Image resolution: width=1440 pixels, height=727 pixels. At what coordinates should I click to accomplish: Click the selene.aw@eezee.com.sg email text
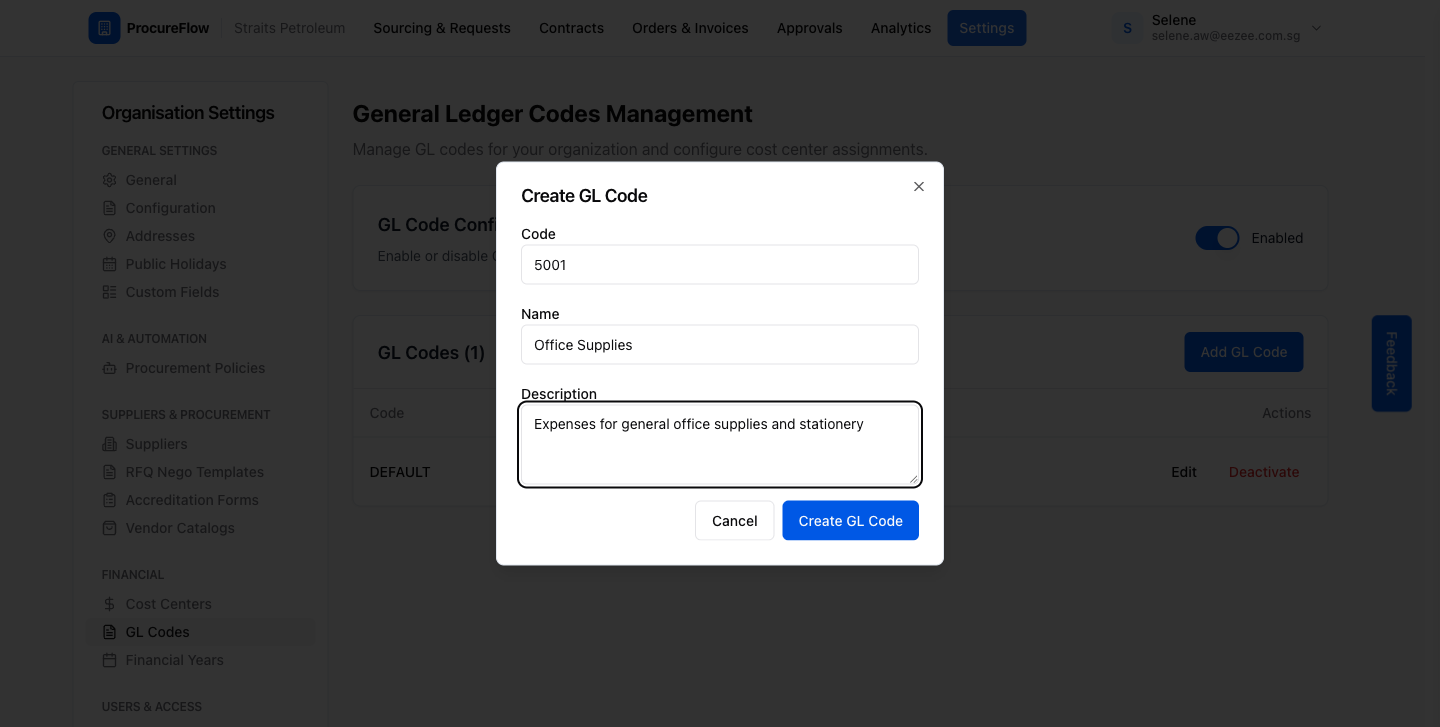1226,36
